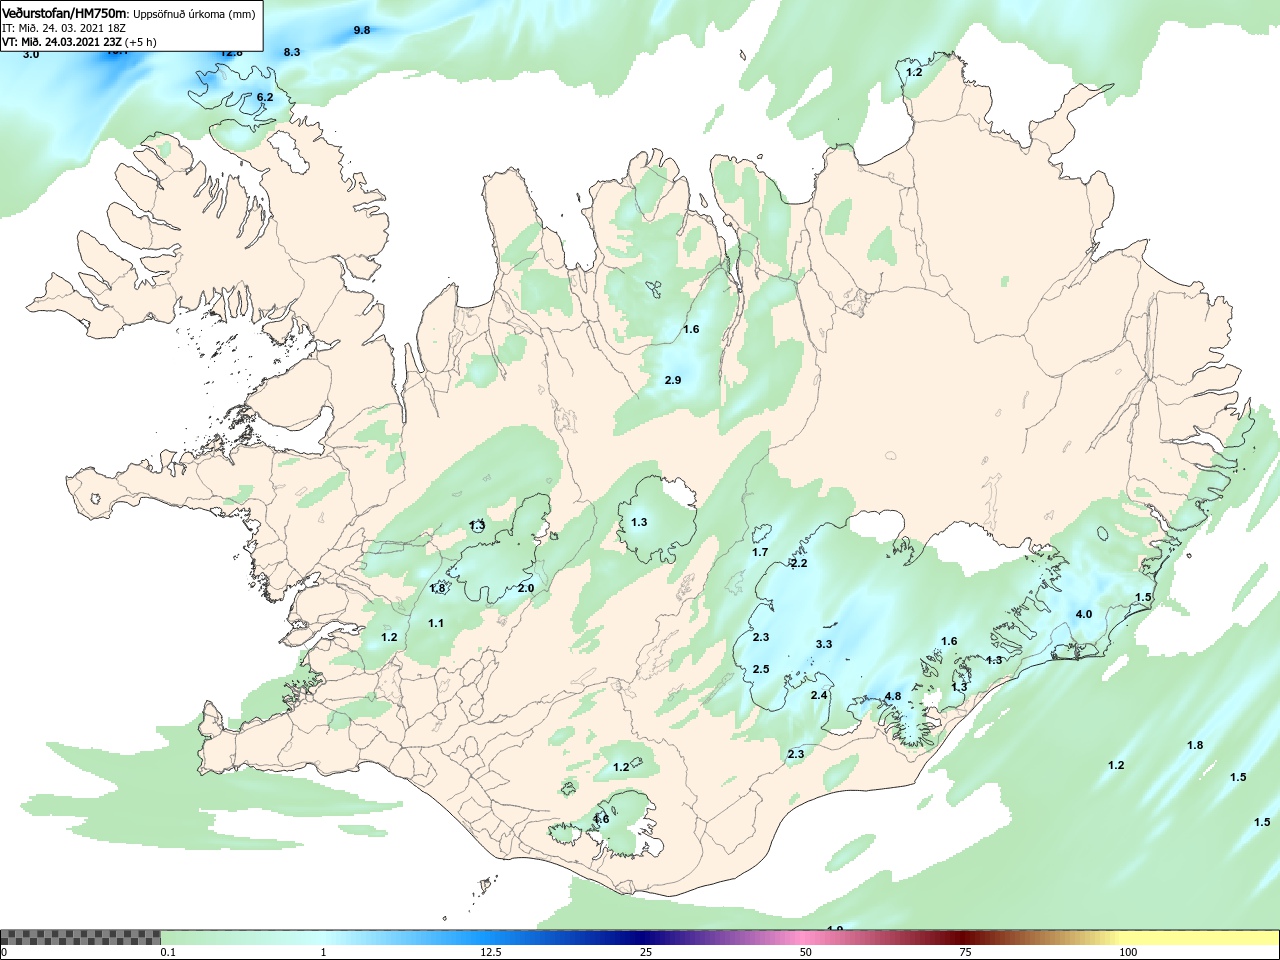Image resolution: width=1280 pixels, height=960 pixels.
Task: Click the 12.5 label on the color scale
Action: click(491, 952)
